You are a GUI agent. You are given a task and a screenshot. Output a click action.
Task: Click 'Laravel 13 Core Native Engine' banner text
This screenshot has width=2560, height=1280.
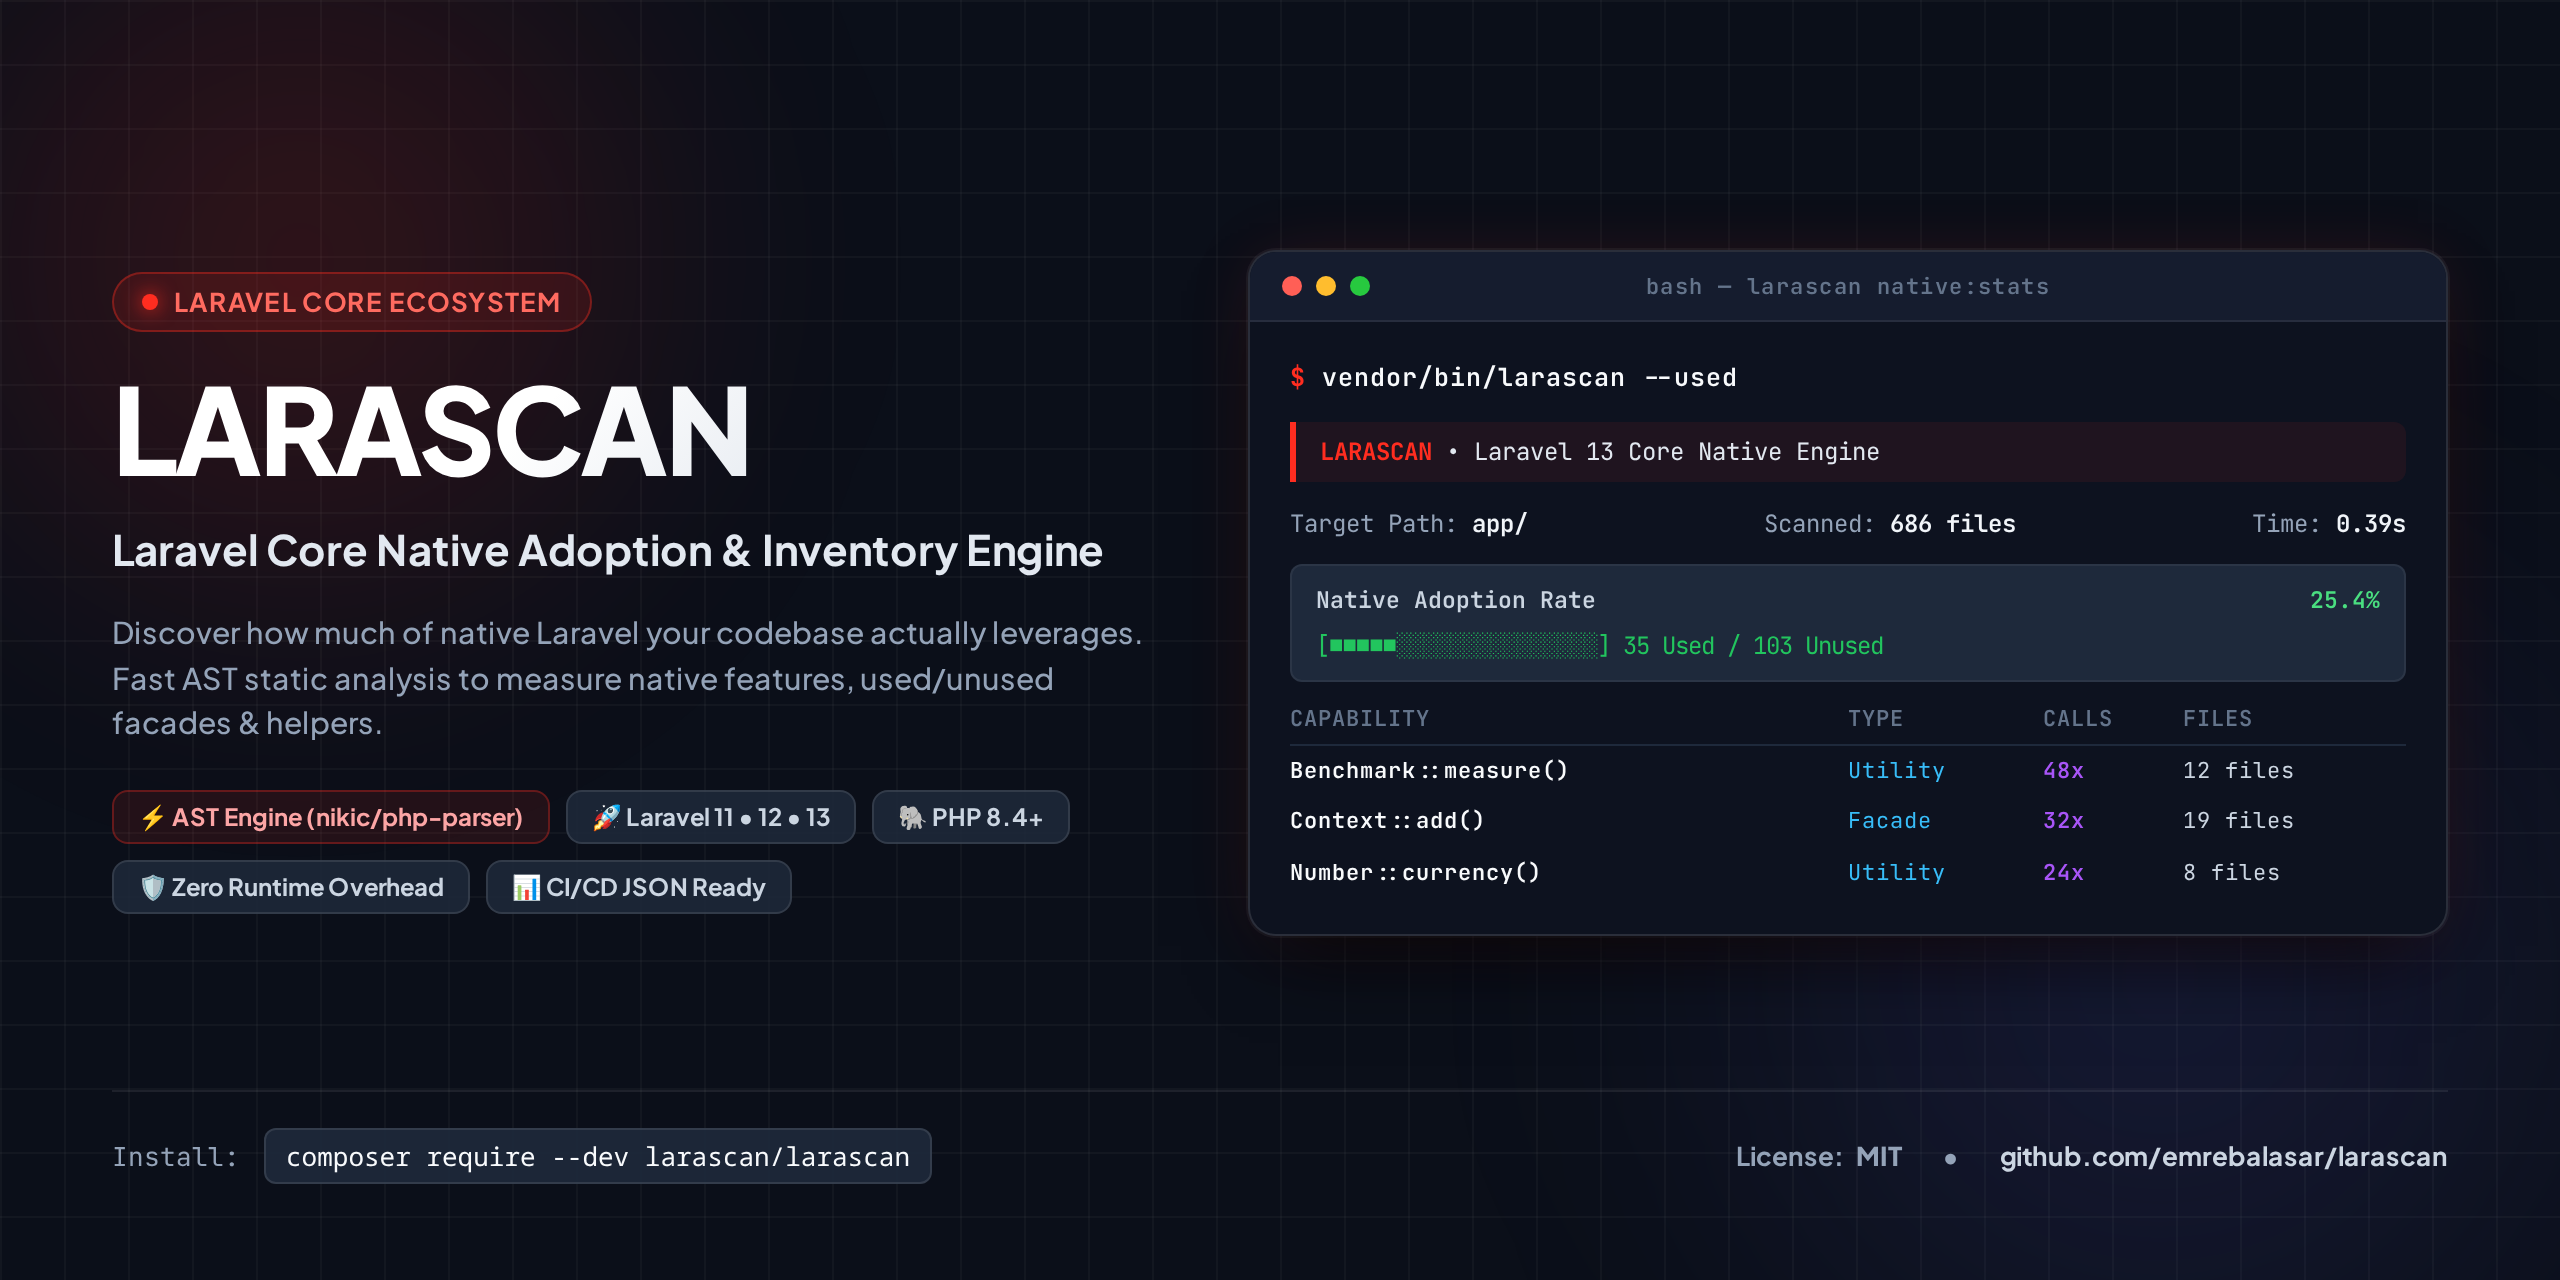[1677, 452]
